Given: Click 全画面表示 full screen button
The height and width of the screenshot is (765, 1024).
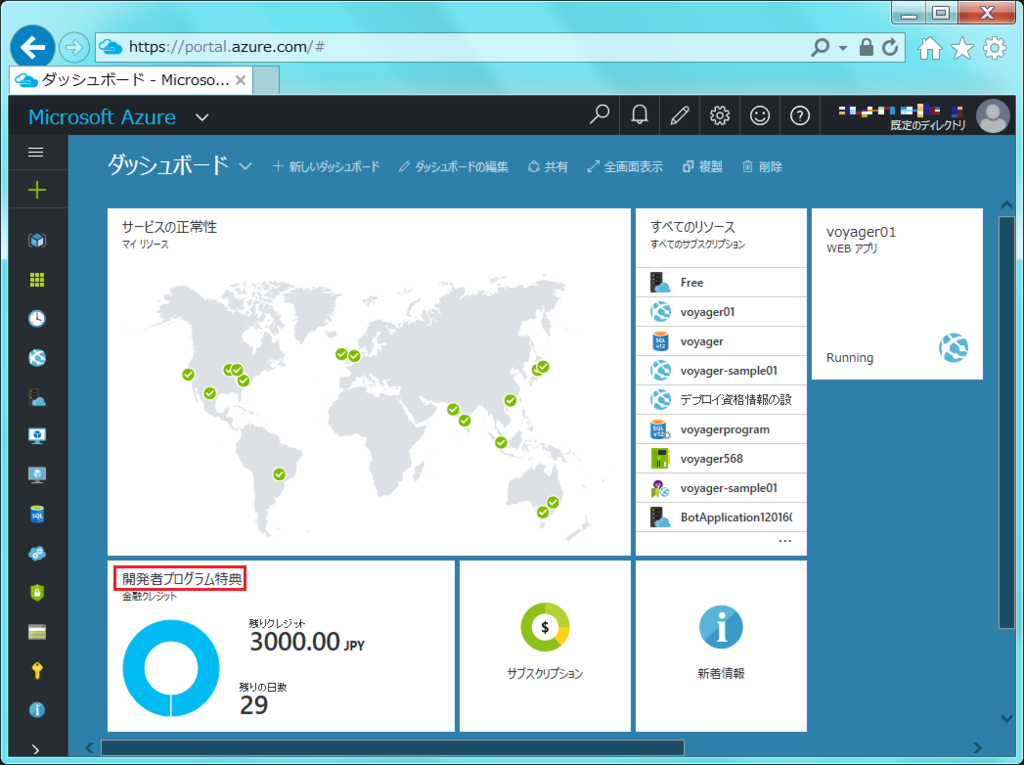Looking at the screenshot, I should 624,167.
